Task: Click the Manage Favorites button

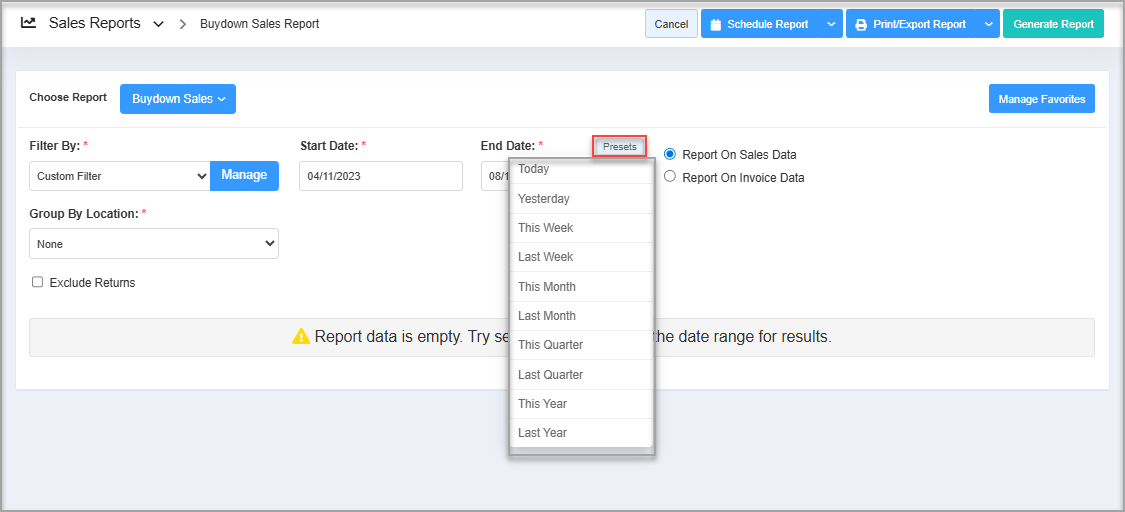Action: click(x=1041, y=99)
